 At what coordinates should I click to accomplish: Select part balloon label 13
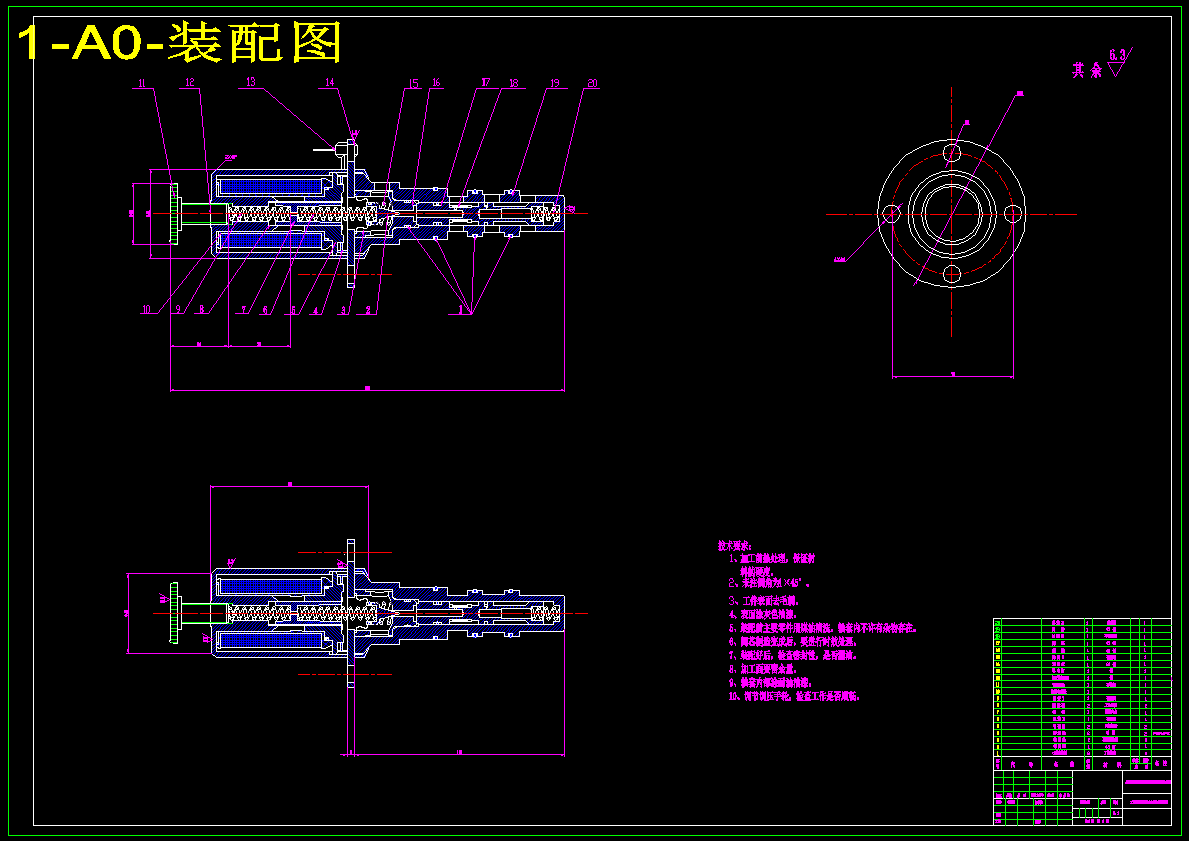pyautogui.click(x=251, y=82)
